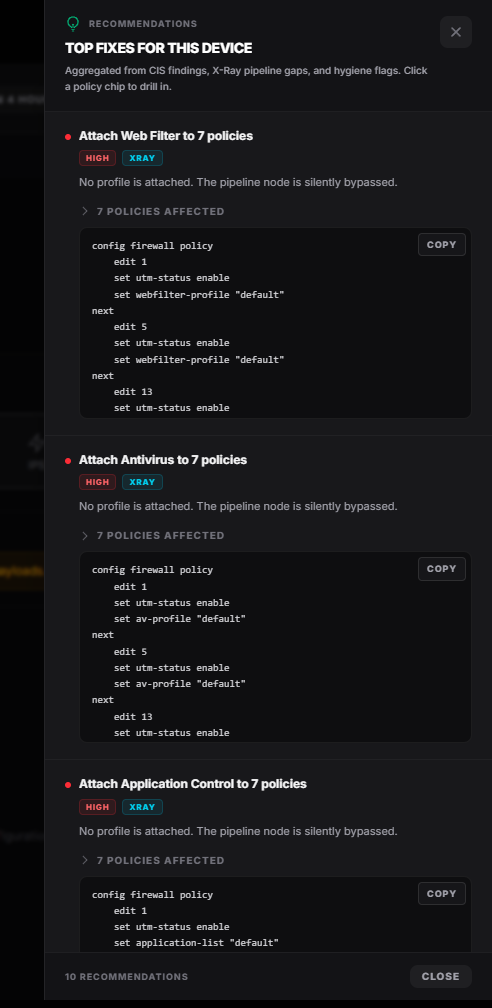Copy the Application Control config code
This screenshot has height=1008, width=492.
441,893
